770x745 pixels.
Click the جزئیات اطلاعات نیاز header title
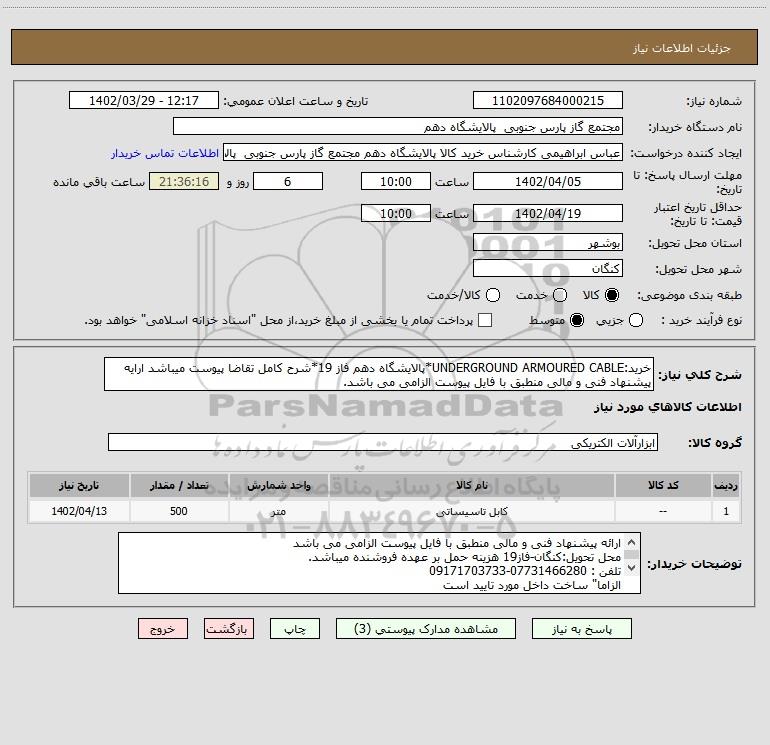coord(682,48)
